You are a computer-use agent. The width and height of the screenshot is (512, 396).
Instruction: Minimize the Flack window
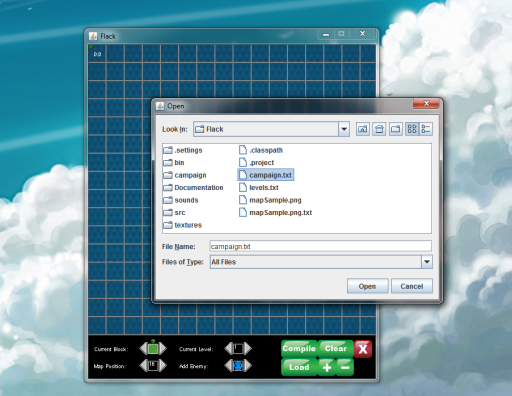326,34
